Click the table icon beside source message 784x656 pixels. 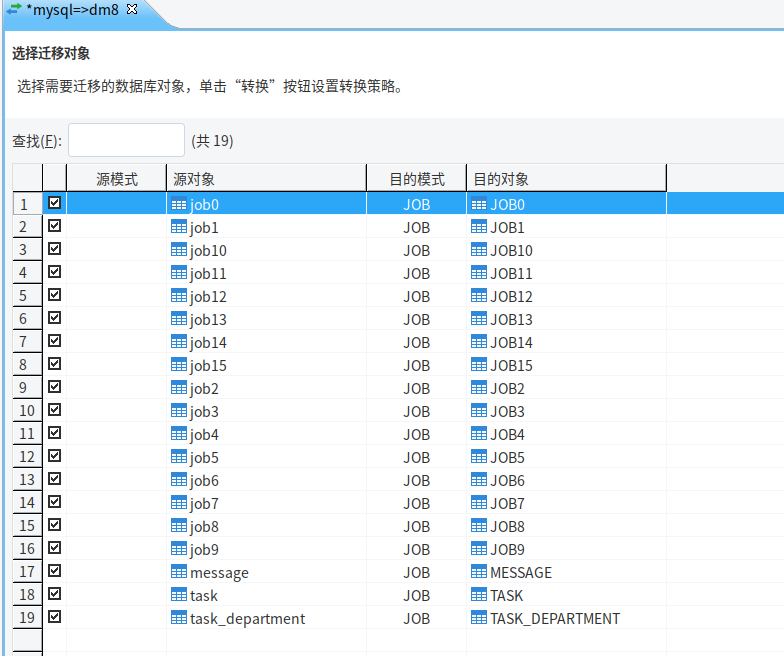tap(178, 572)
